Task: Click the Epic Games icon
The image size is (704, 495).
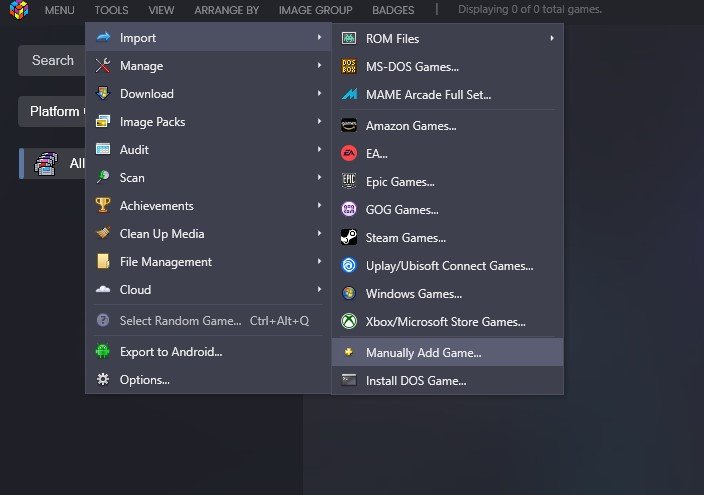Action: [348, 182]
